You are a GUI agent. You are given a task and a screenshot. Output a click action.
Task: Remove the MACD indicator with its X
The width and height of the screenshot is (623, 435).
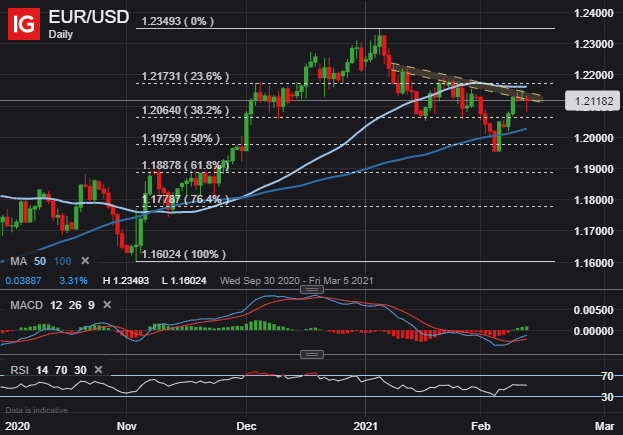click(107, 305)
